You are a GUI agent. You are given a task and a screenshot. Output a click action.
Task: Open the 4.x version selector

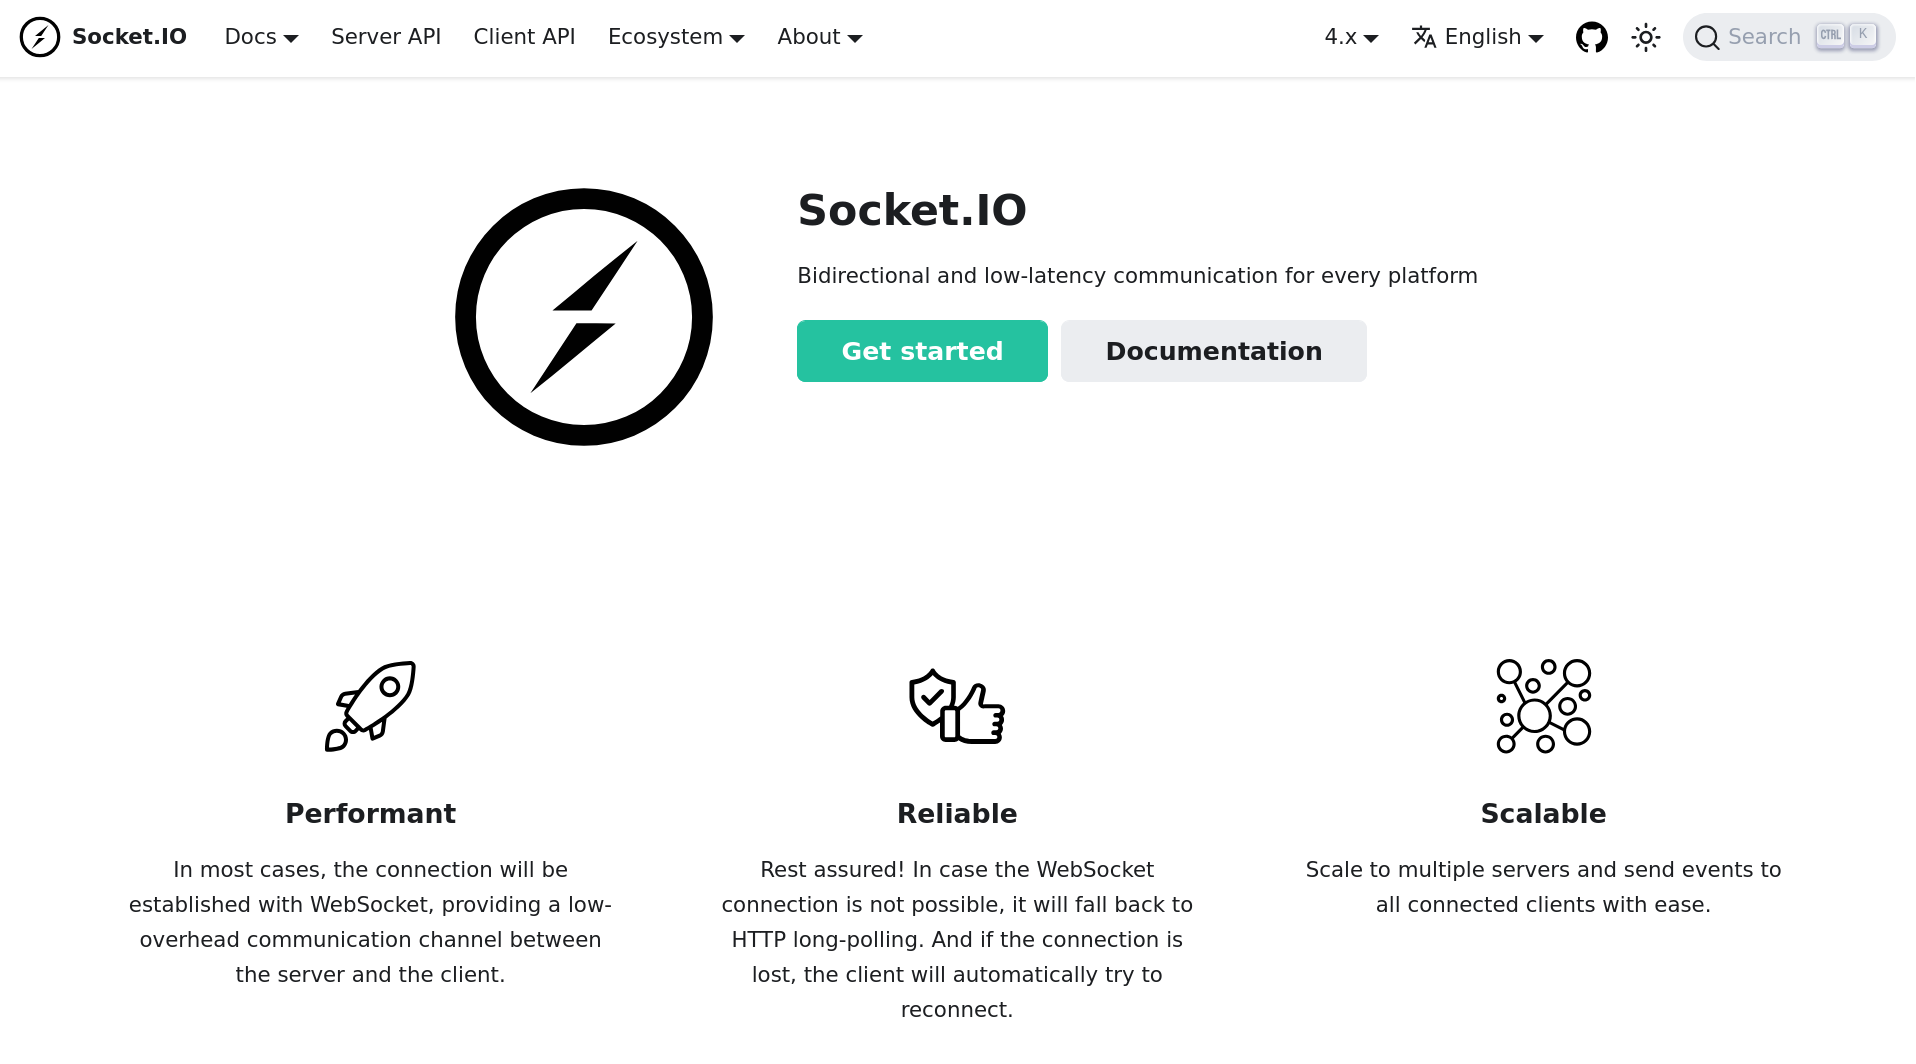[1351, 37]
